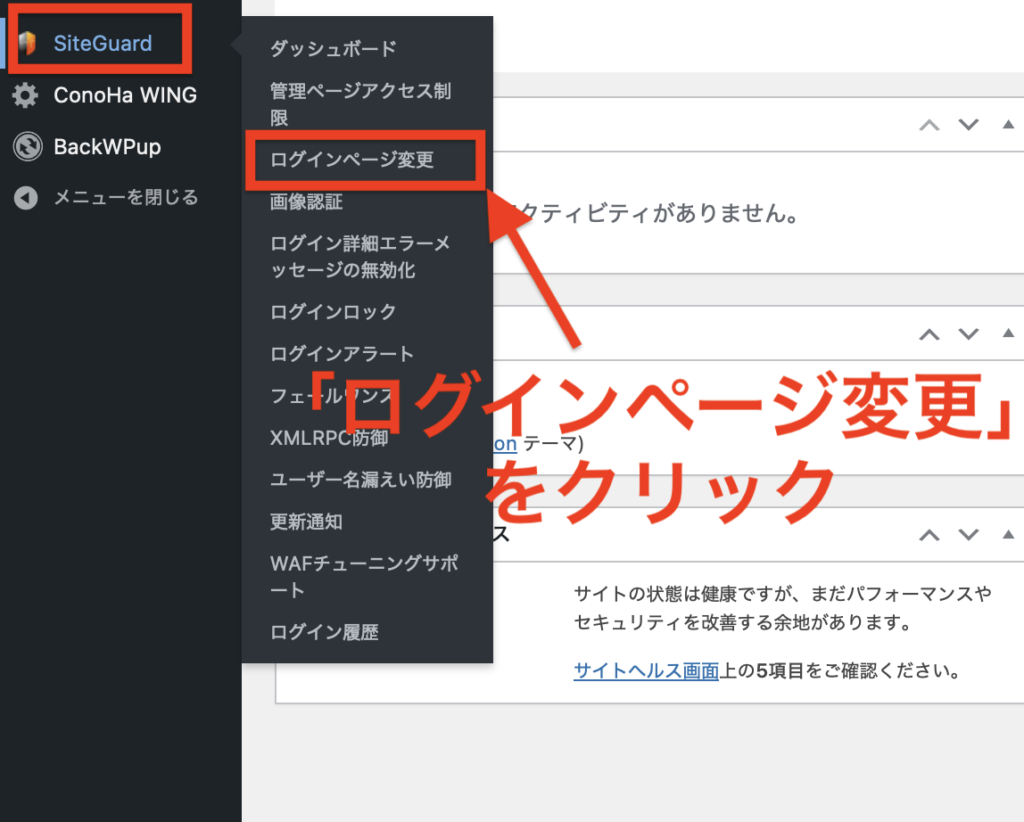
Task: Move the site health widget down
Action: pyautogui.click(x=967, y=535)
